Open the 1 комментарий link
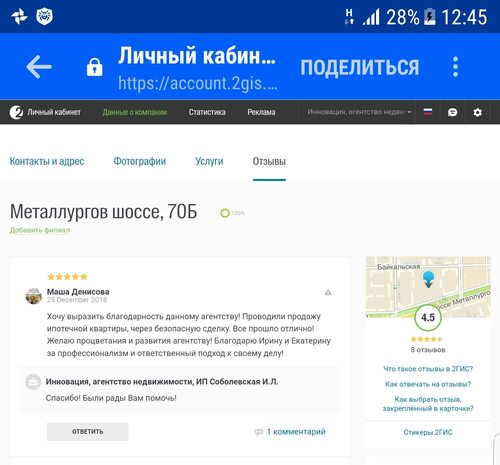Image resolution: width=500 pixels, height=465 pixels. coord(296,432)
